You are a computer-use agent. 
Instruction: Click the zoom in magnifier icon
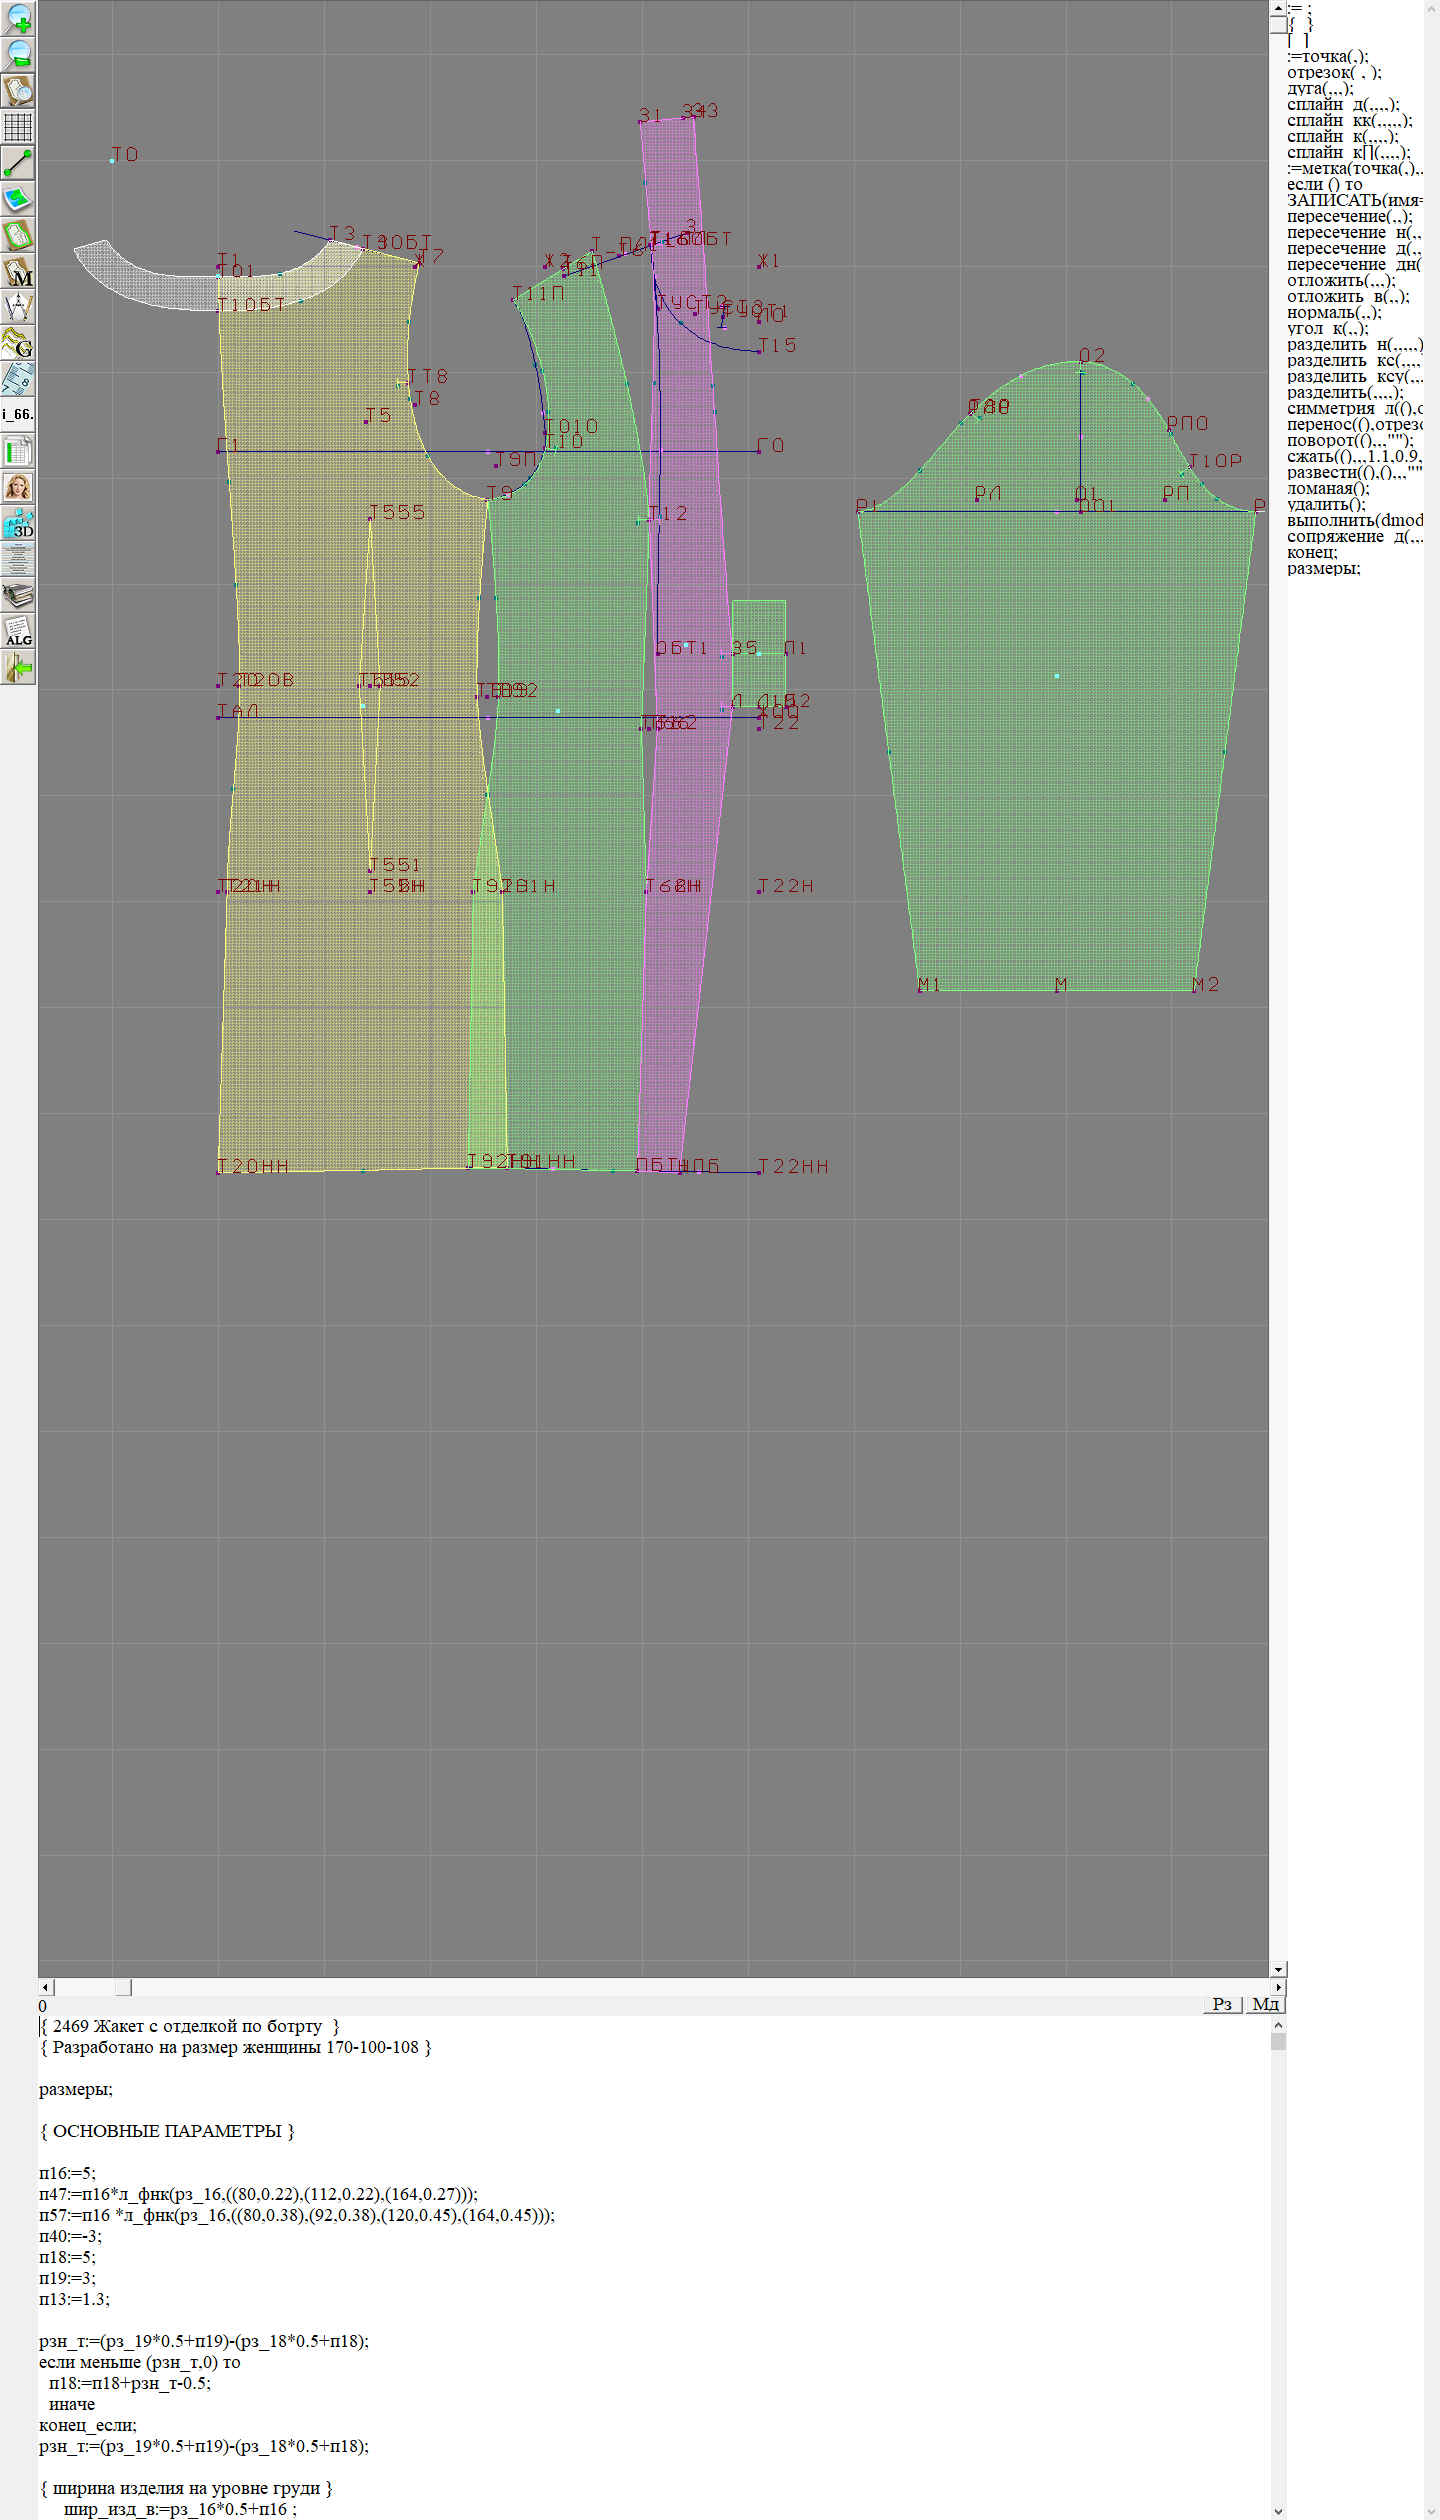[x=18, y=18]
